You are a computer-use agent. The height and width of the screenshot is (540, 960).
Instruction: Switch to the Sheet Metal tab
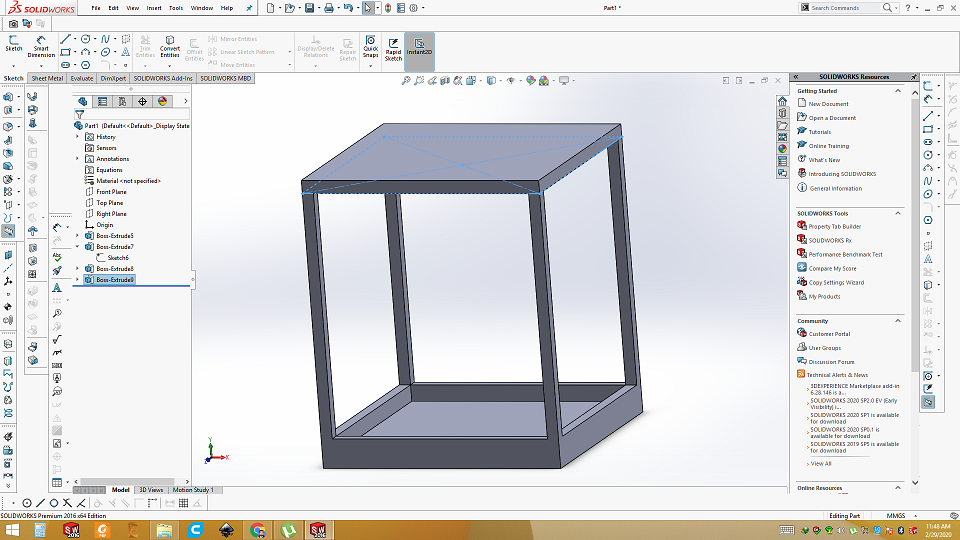tap(47, 78)
